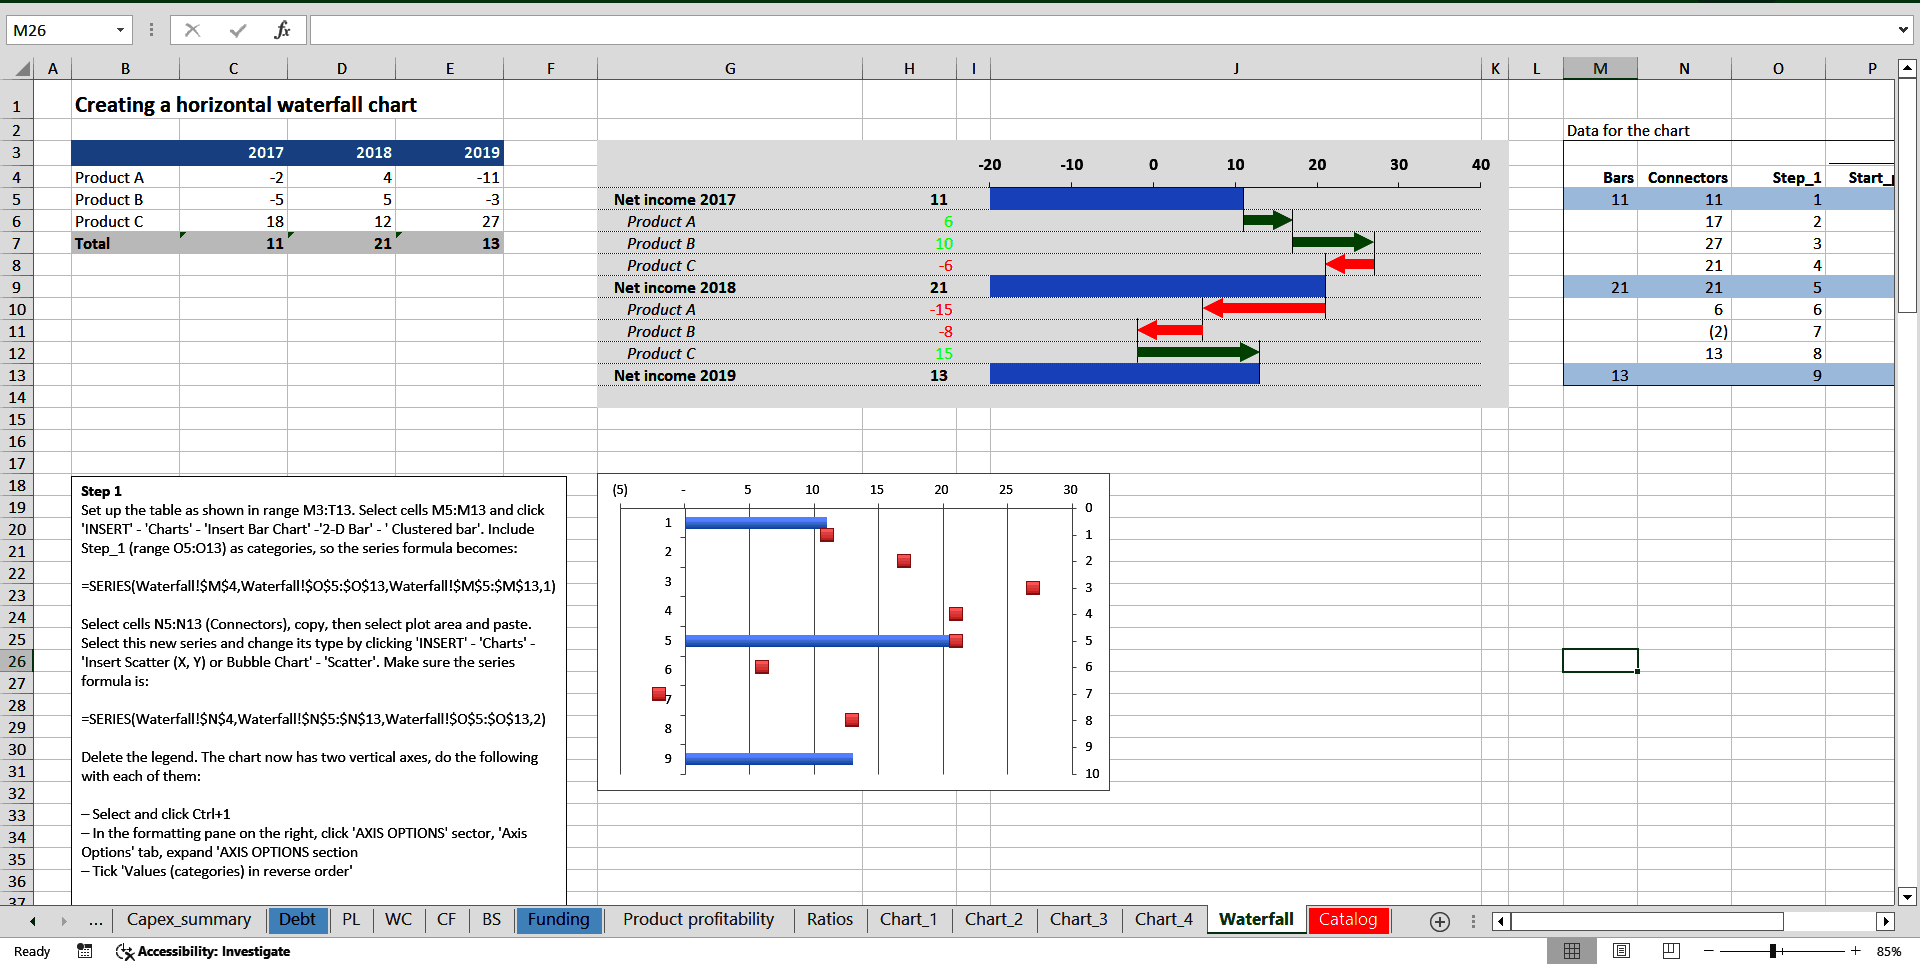Select the Net income 2017 blue bar

(x=1116, y=198)
